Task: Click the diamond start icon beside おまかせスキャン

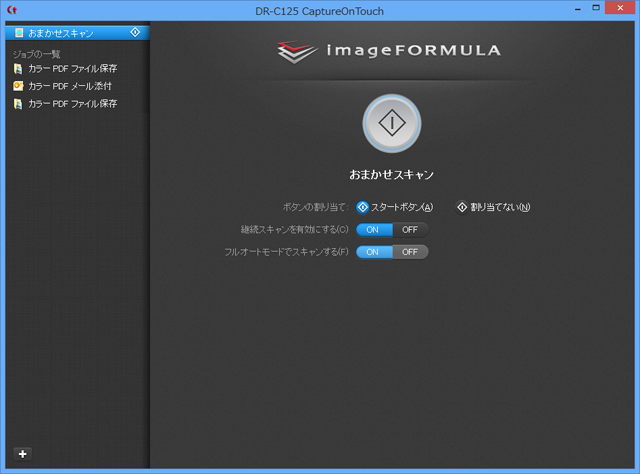Action: tap(135, 32)
